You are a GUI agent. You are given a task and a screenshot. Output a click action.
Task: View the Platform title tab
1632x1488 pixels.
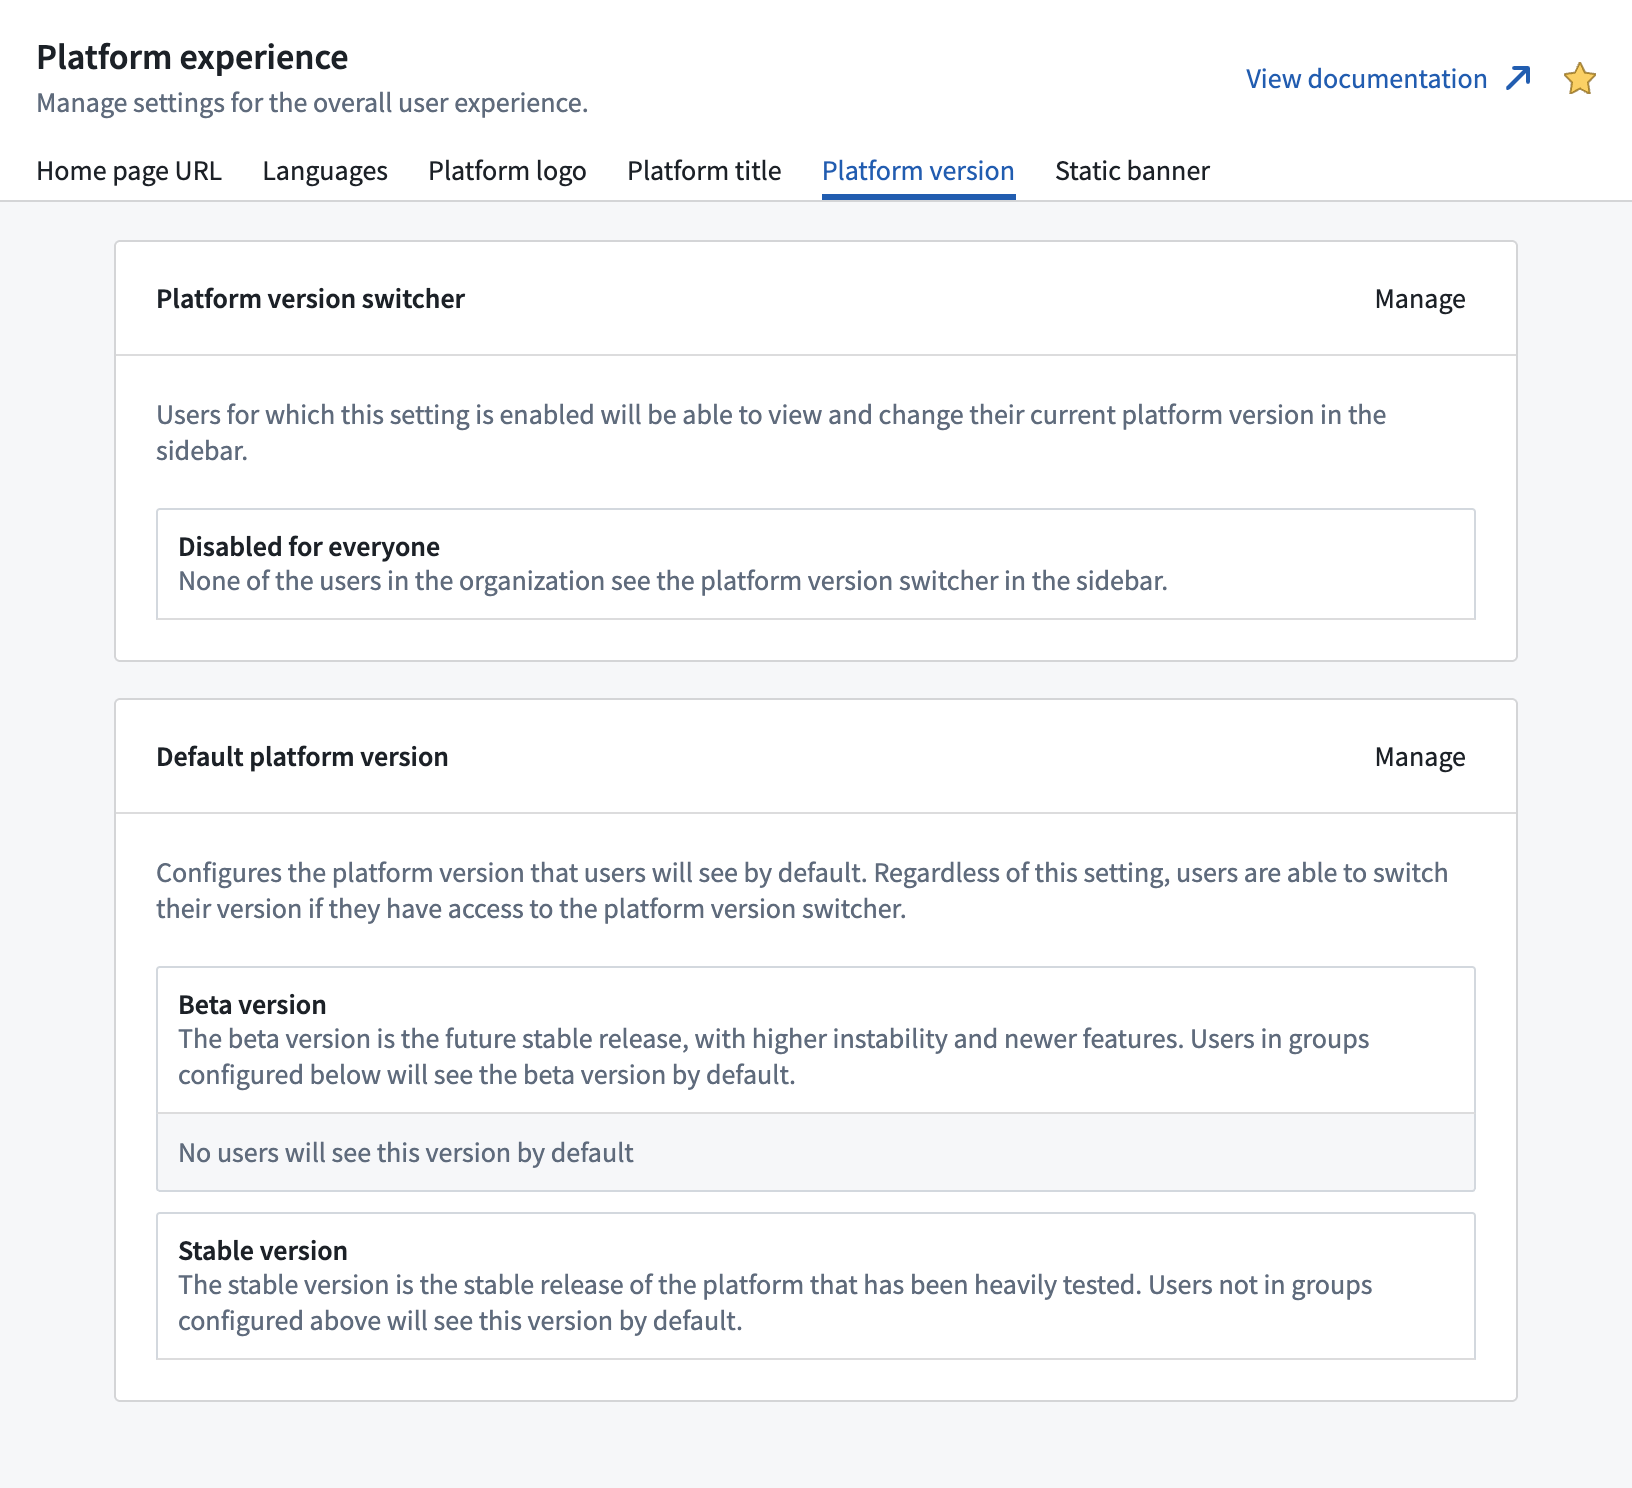(x=704, y=170)
